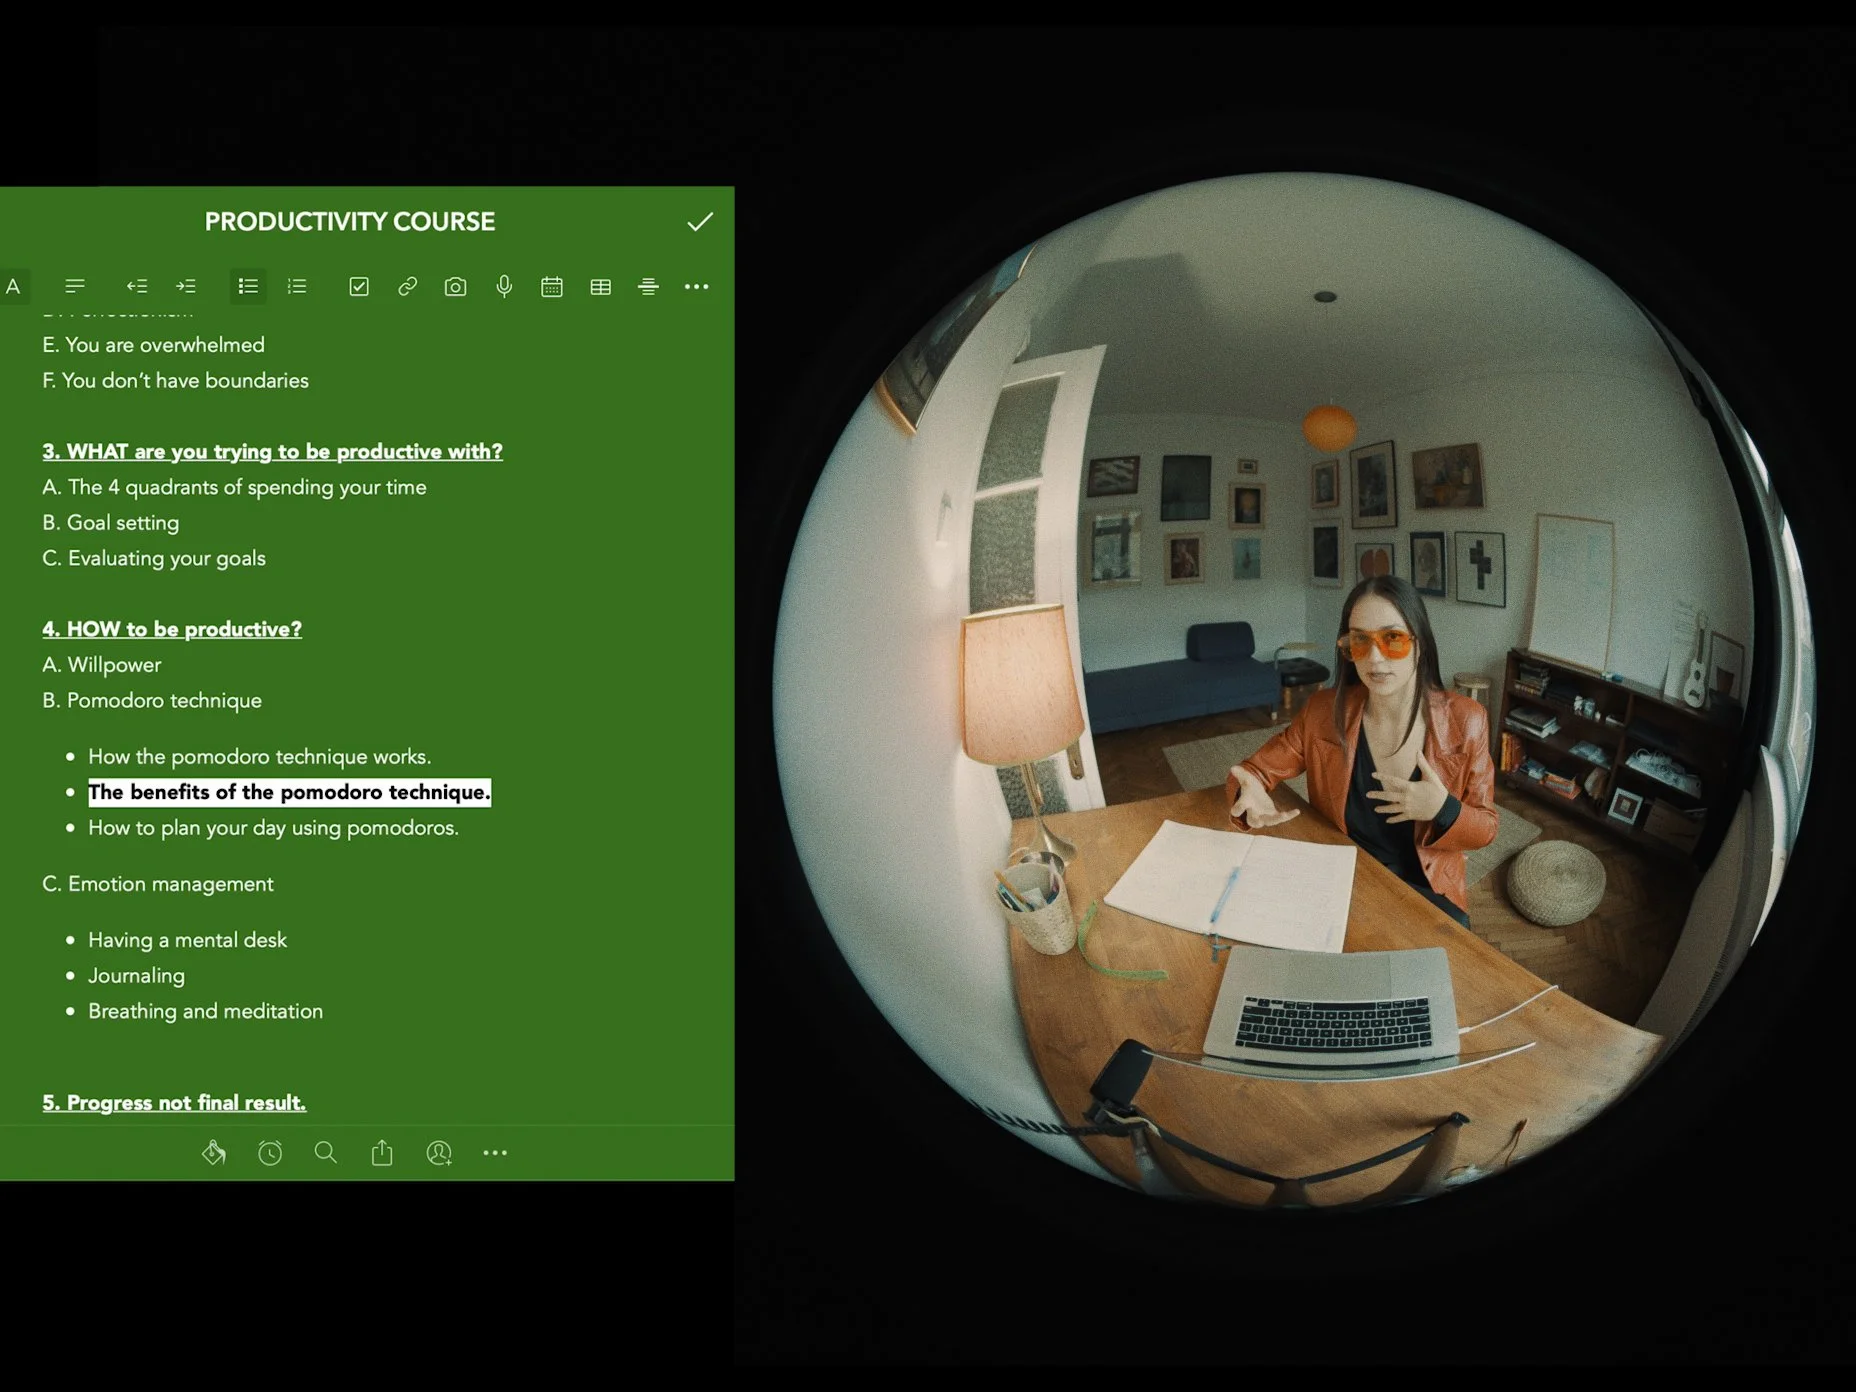The width and height of the screenshot is (1856, 1392).
Task: Insert a checklist using the checkbox icon
Action: [359, 287]
